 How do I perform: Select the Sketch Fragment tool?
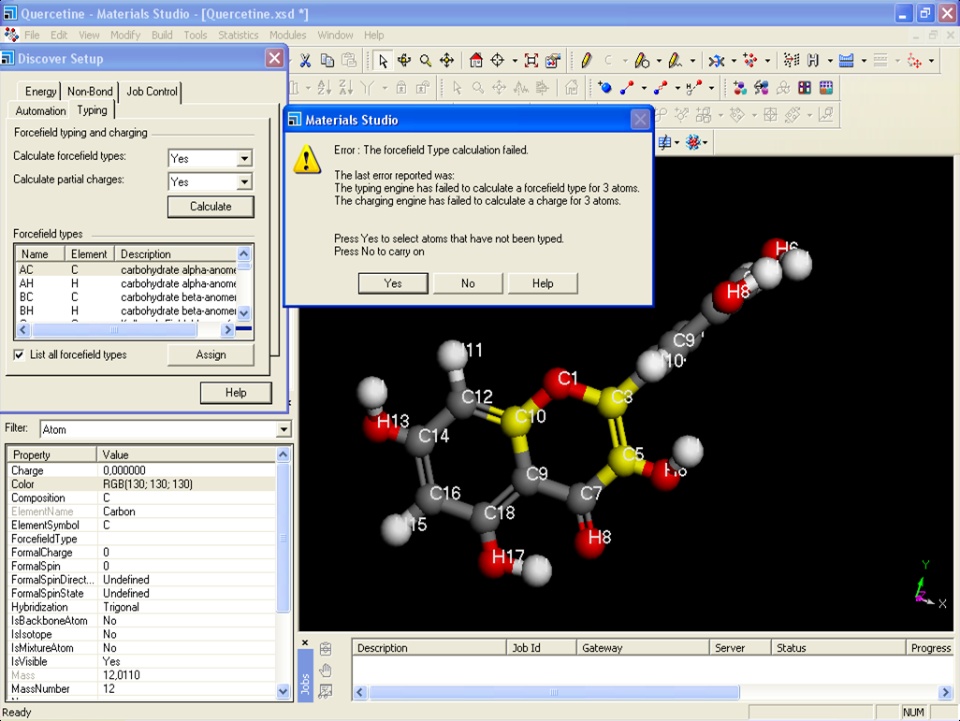675,60
